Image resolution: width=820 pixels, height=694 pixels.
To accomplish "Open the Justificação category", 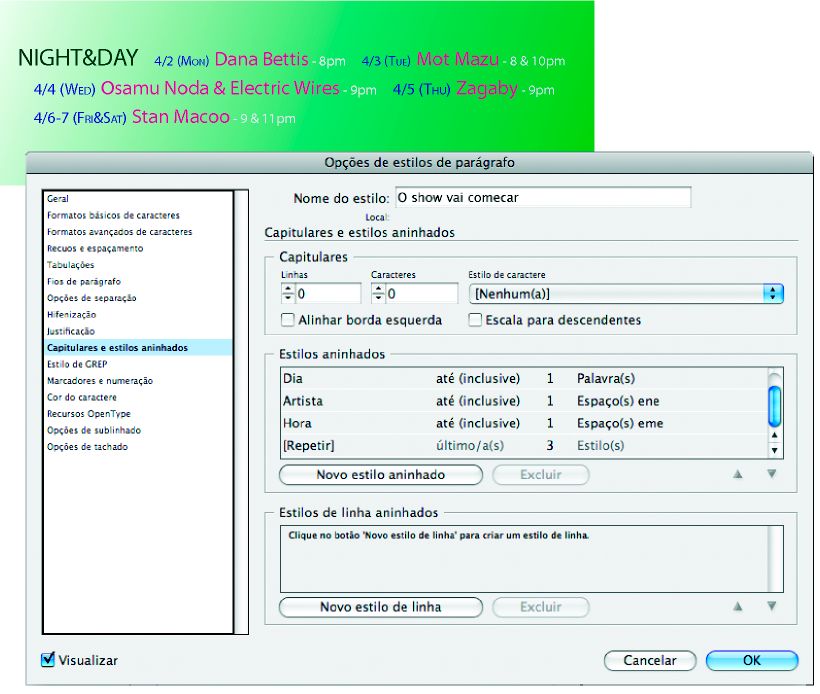I will (71, 331).
